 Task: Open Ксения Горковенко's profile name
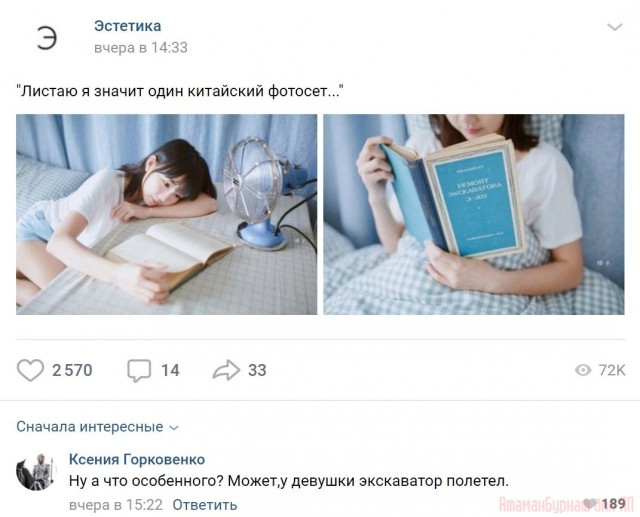pos(137,459)
